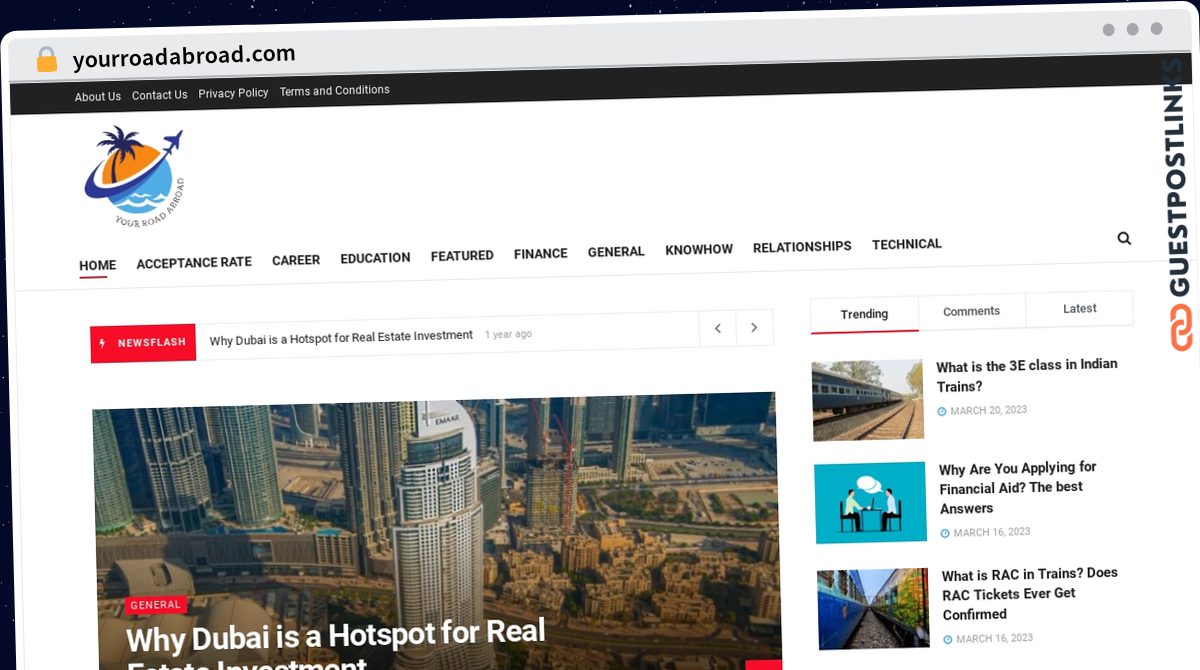Viewport: 1200px width, 670px height.
Task: Click the Newsflash lightning bolt icon
Action: (x=103, y=343)
